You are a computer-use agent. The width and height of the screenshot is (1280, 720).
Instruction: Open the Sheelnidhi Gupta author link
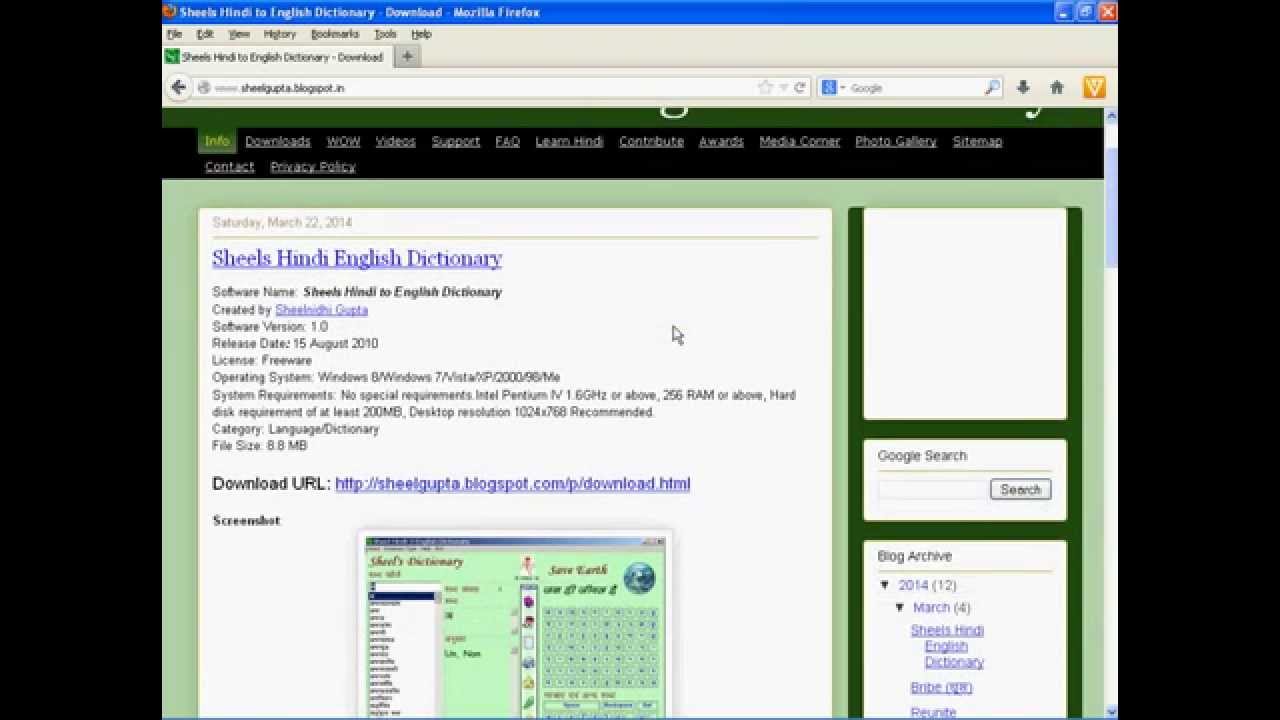point(321,310)
